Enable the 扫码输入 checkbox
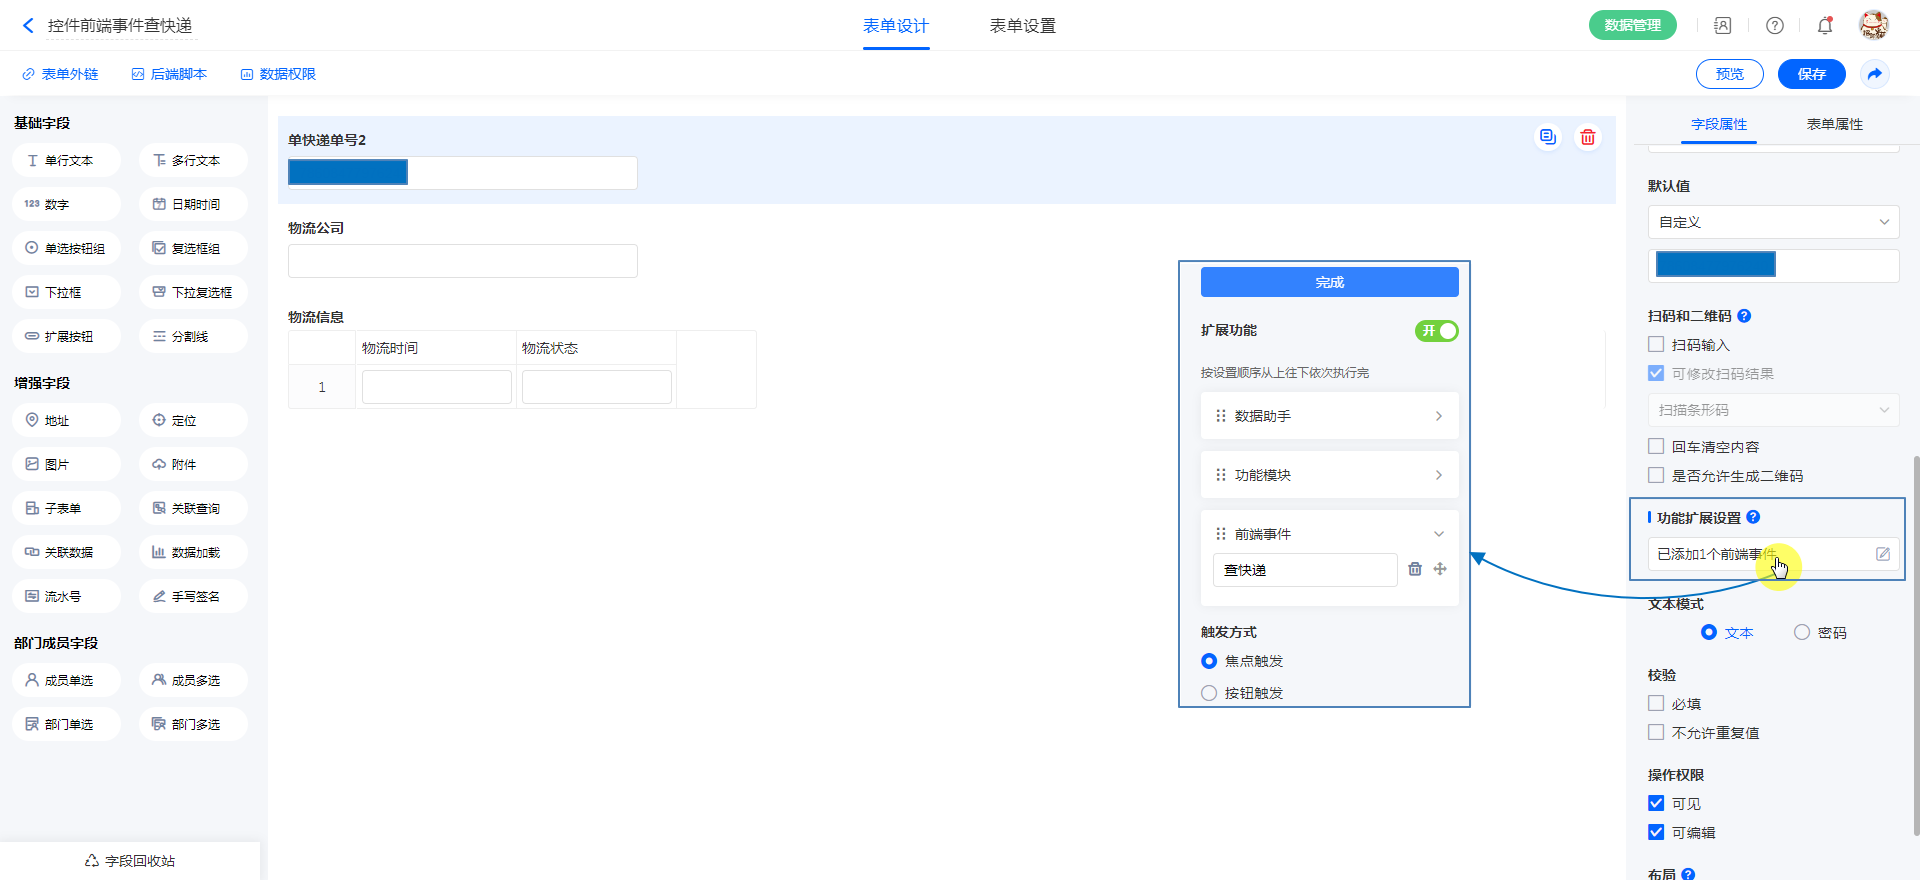This screenshot has height=880, width=1920. click(1656, 345)
